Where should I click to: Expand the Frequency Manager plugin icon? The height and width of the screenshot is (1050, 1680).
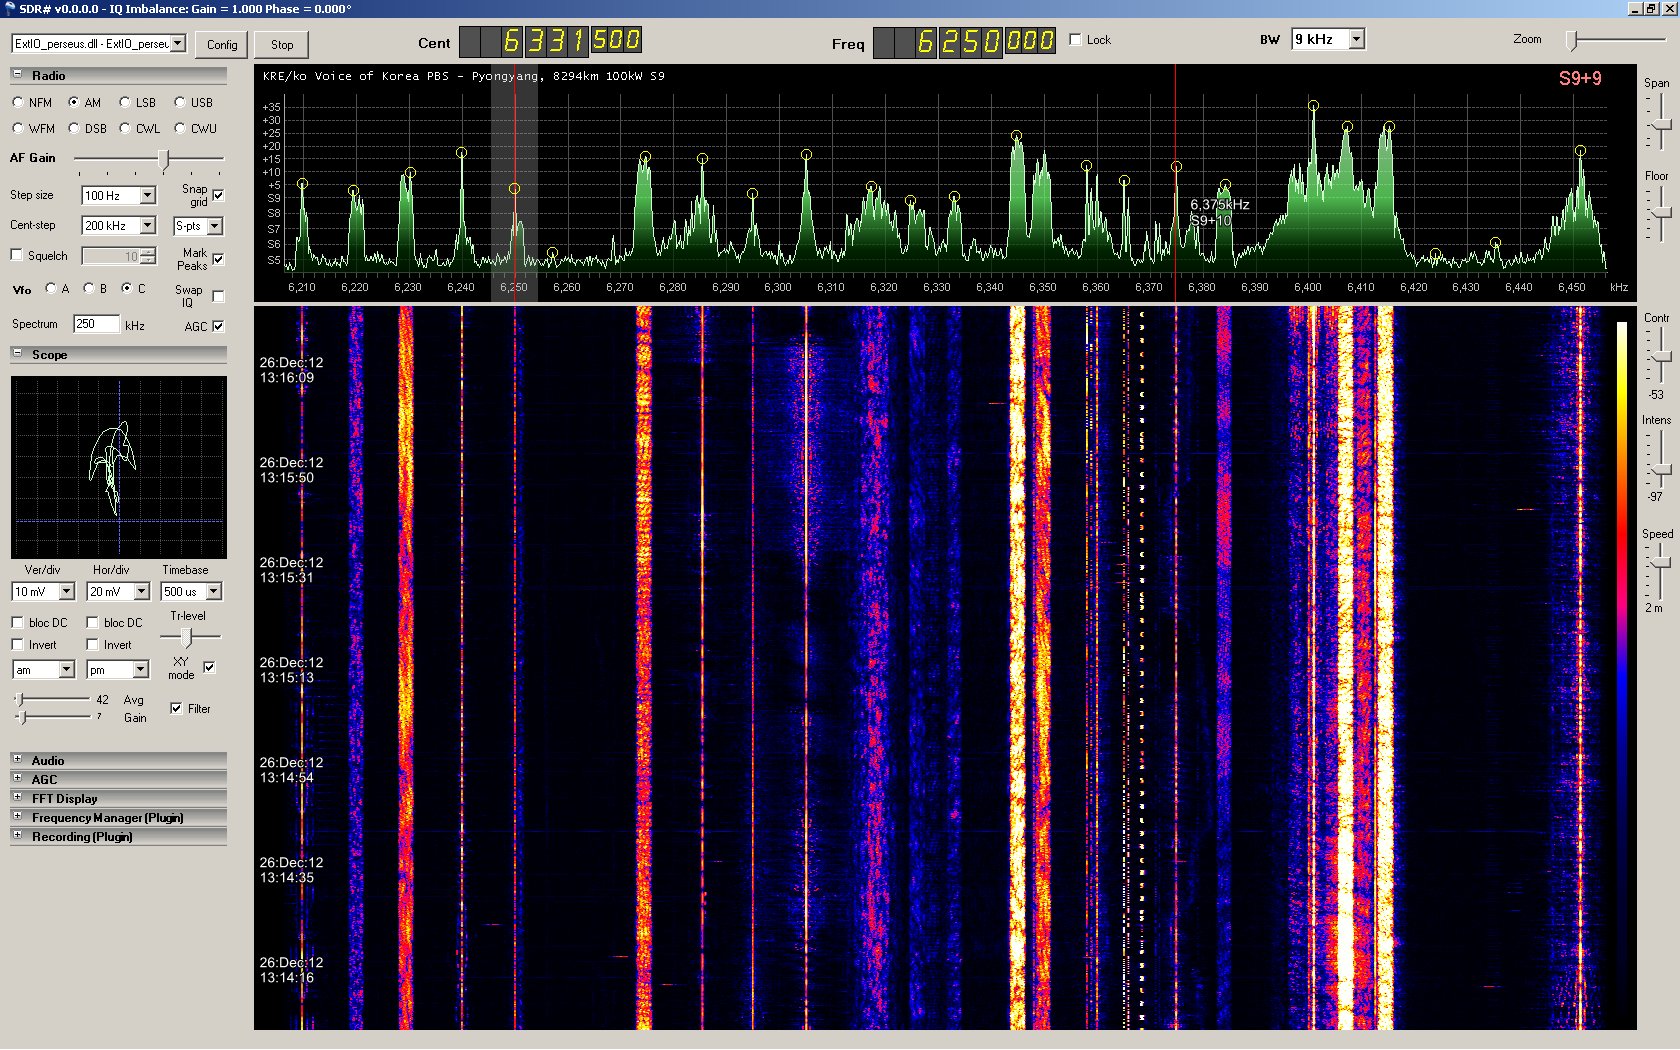pos(17,817)
